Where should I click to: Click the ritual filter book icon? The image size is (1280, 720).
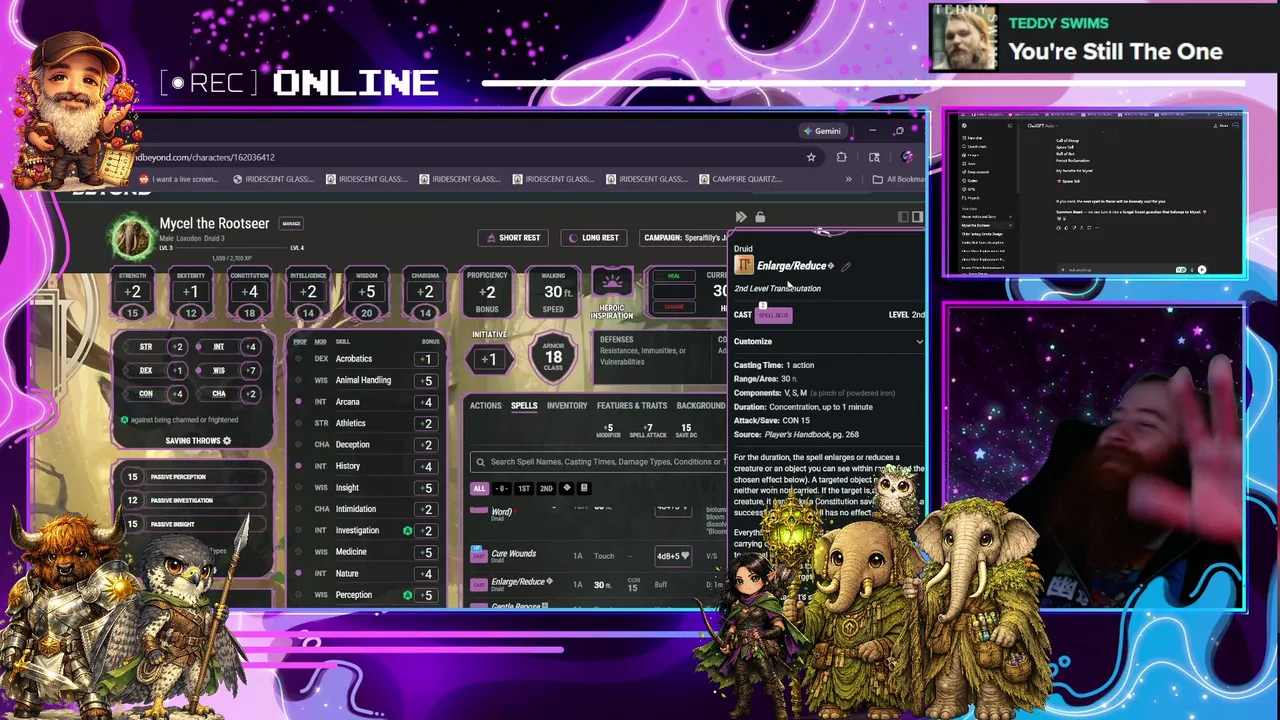pos(584,488)
